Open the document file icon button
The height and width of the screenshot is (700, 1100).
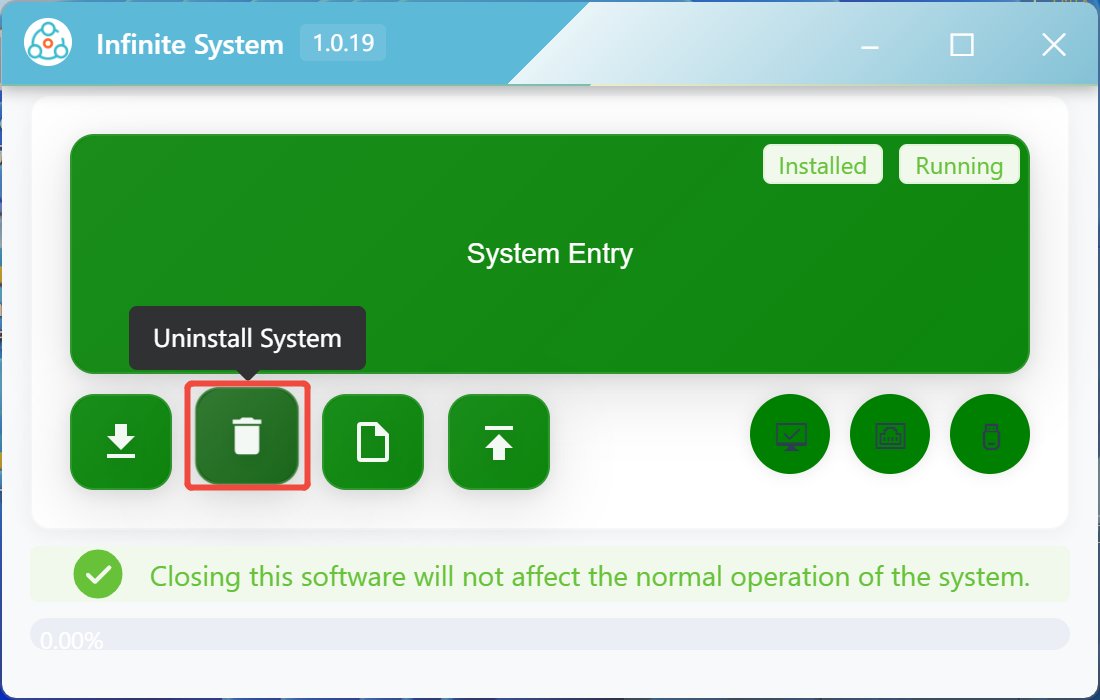point(373,442)
